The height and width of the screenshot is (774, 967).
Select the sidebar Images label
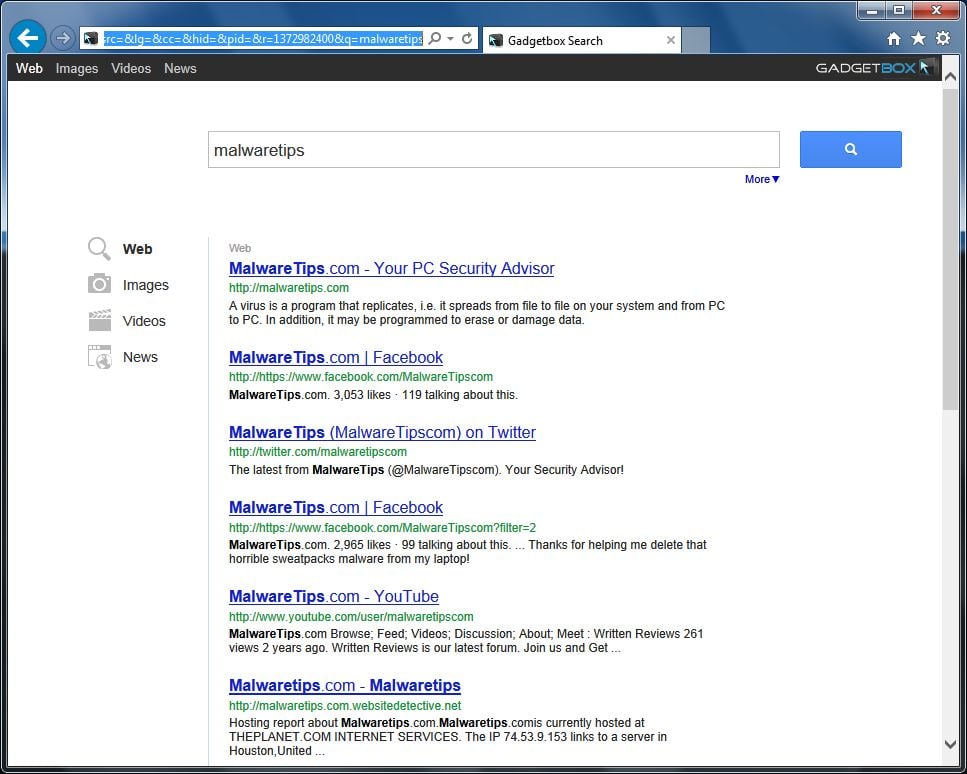click(x=146, y=285)
